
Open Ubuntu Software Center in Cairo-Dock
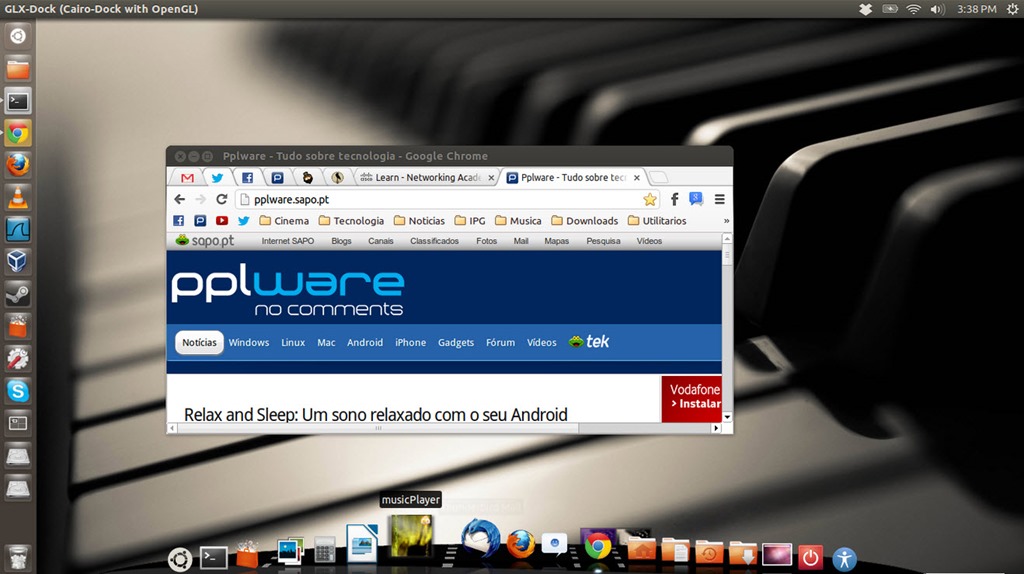click(247, 554)
